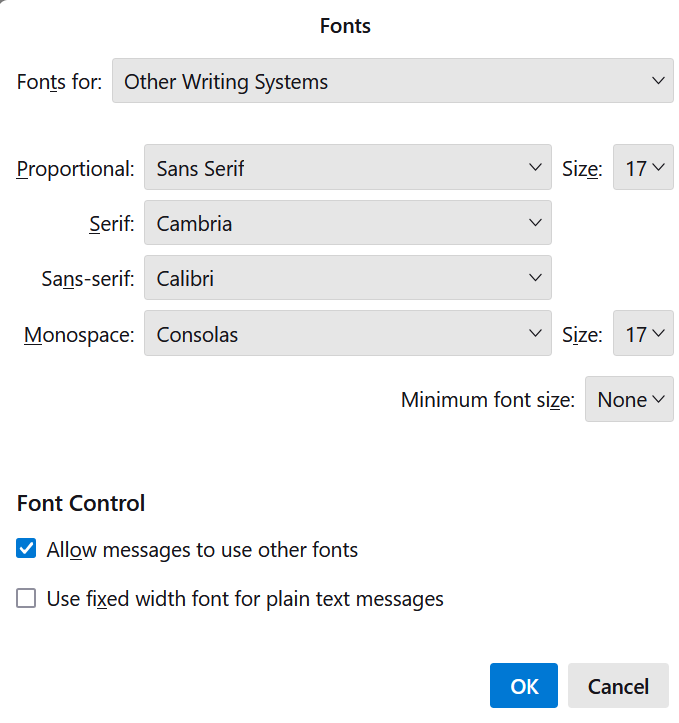Uncheck Allow messages to use other fonts

[26, 548]
